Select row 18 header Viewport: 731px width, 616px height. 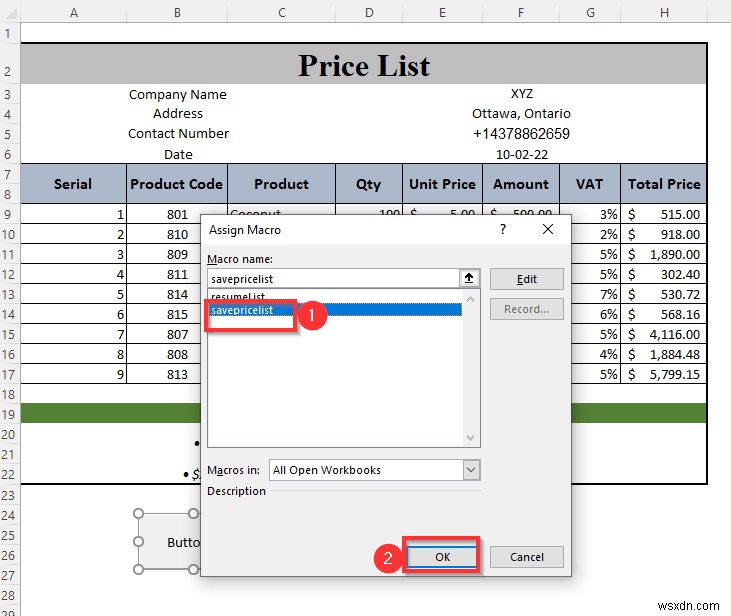[x=10, y=394]
